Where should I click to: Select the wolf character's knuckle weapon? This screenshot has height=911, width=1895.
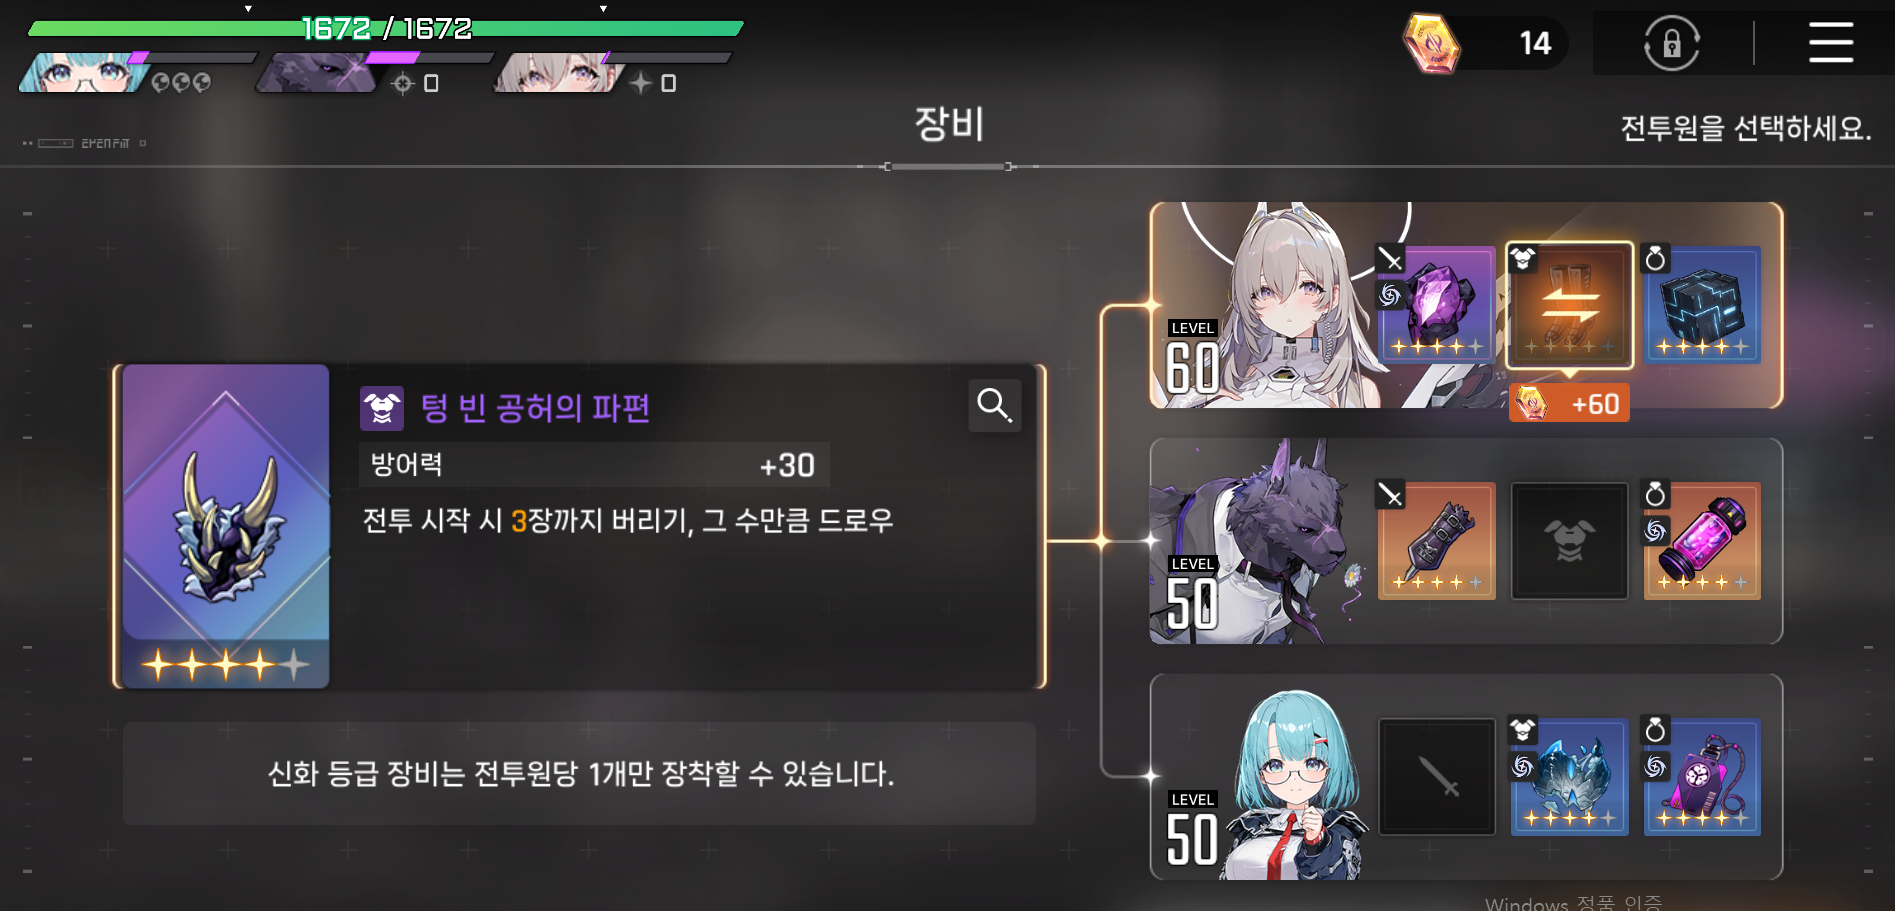1437,541
